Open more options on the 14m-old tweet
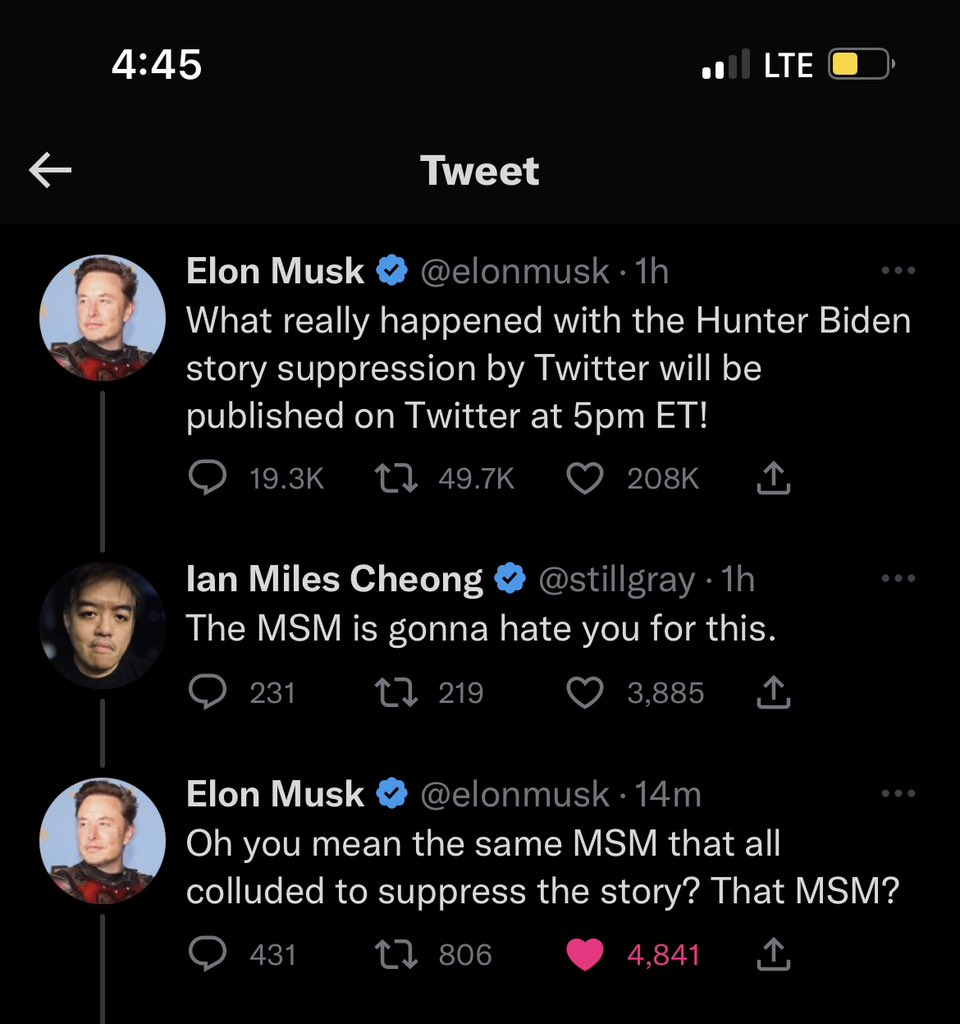 point(898,795)
